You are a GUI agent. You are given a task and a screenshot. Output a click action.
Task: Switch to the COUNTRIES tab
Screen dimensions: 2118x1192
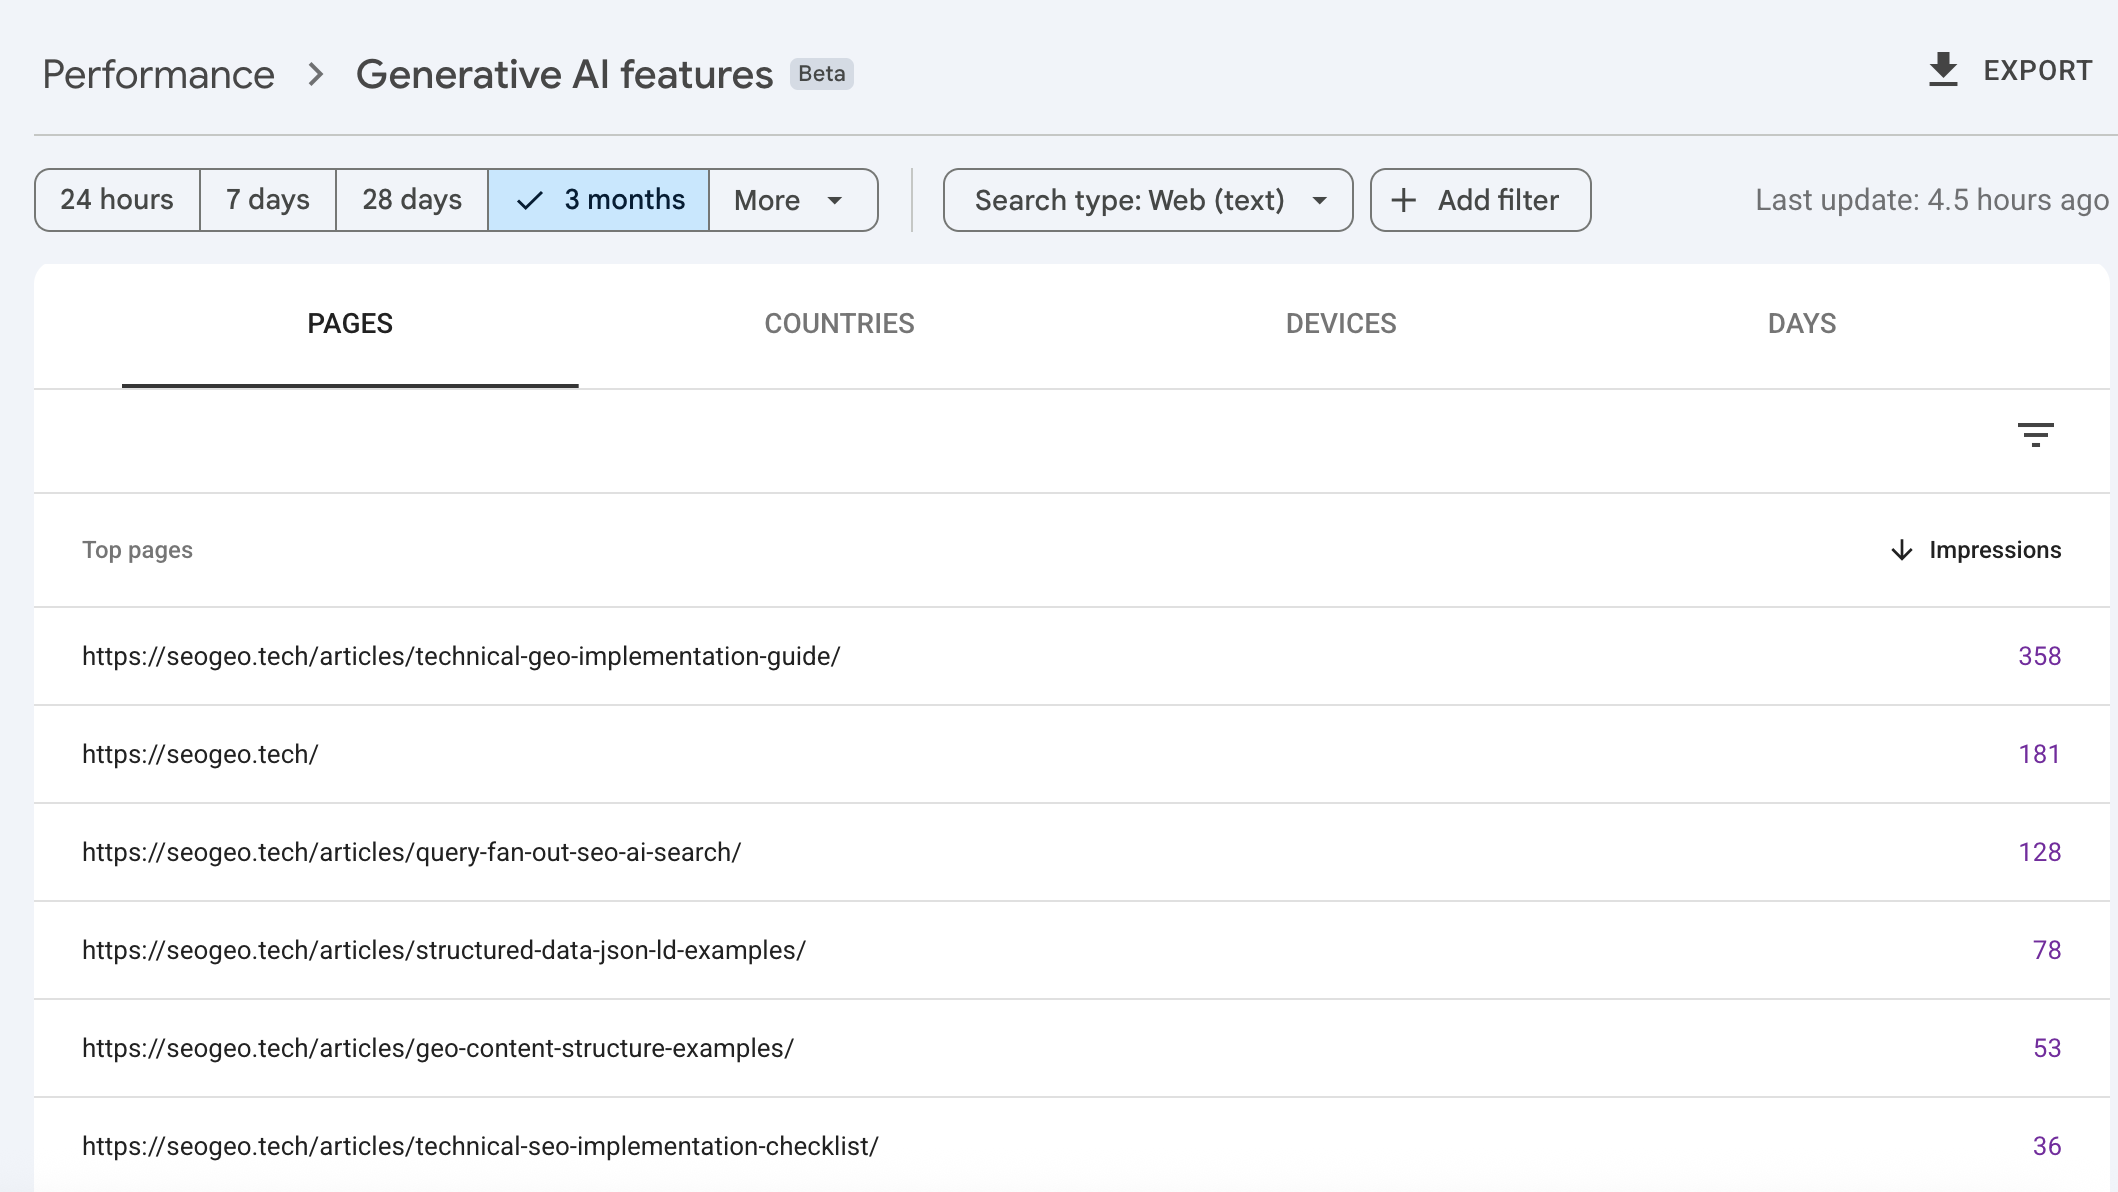click(839, 324)
